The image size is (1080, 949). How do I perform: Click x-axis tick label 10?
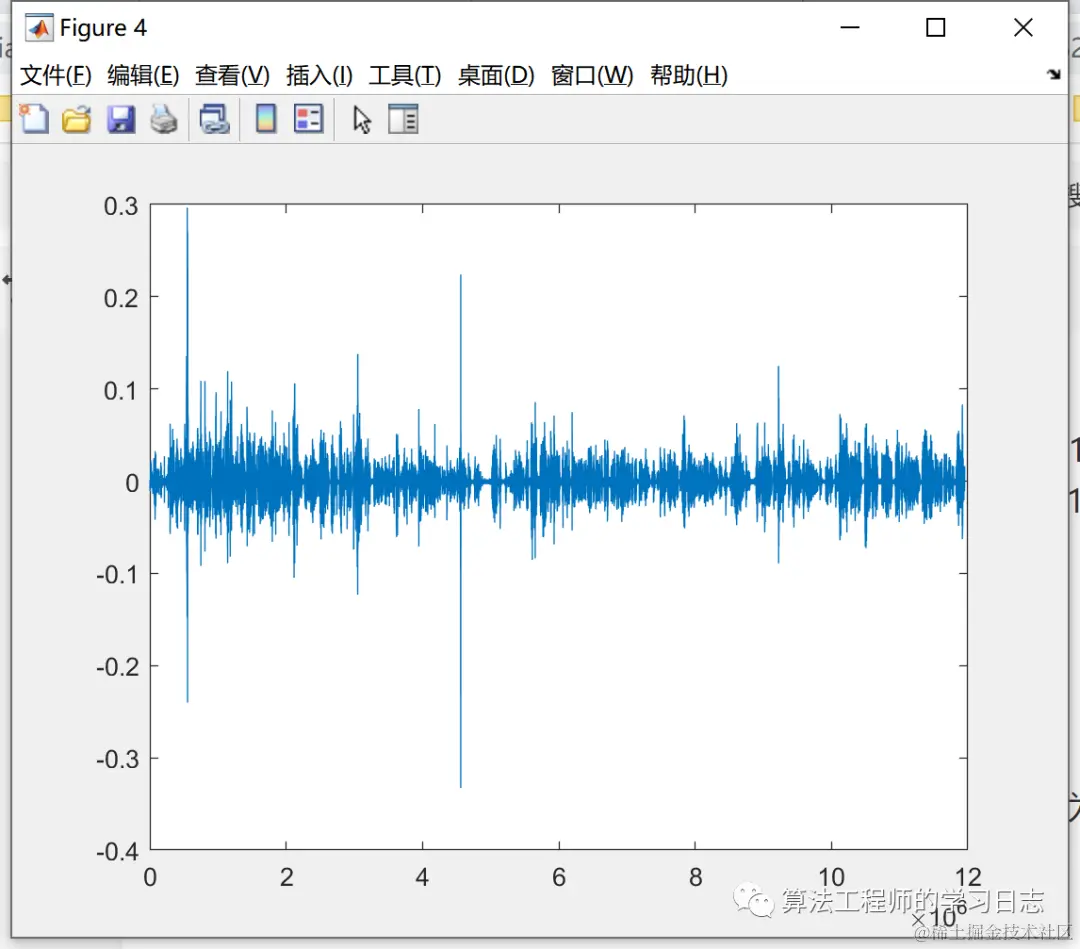(831, 877)
